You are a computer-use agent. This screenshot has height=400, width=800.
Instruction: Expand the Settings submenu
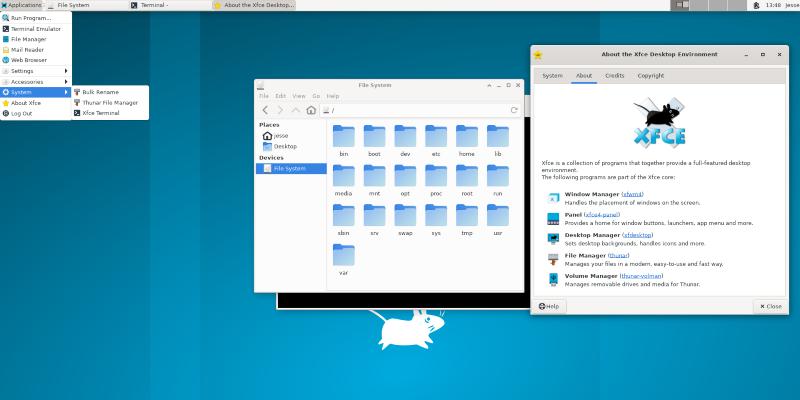pyautogui.click(x=36, y=71)
